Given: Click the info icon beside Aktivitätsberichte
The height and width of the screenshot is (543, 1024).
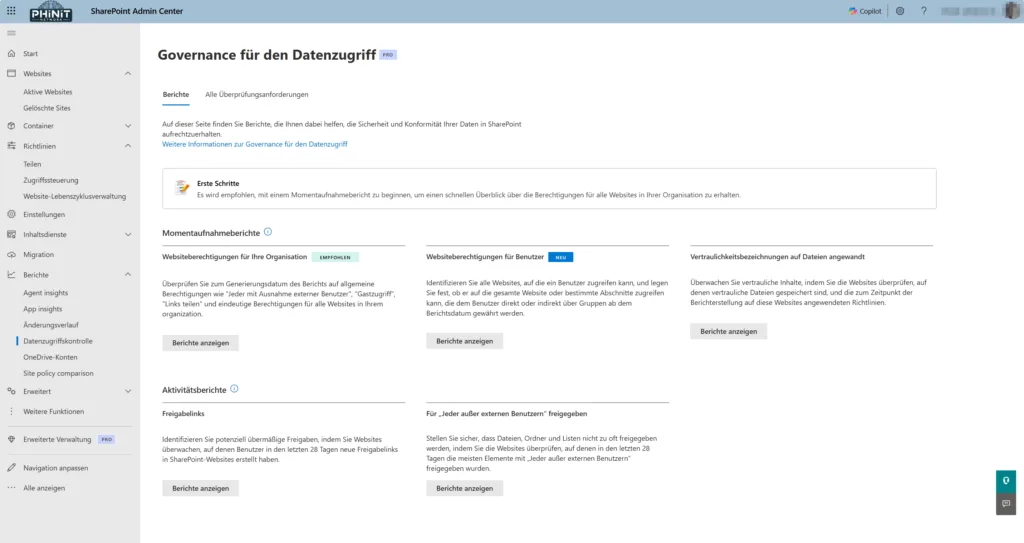Looking at the screenshot, I should pyautogui.click(x=234, y=389).
